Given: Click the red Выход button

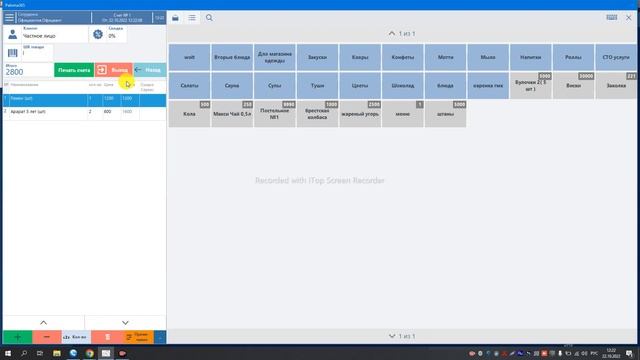Looking at the screenshot, I should click(113, 70).
